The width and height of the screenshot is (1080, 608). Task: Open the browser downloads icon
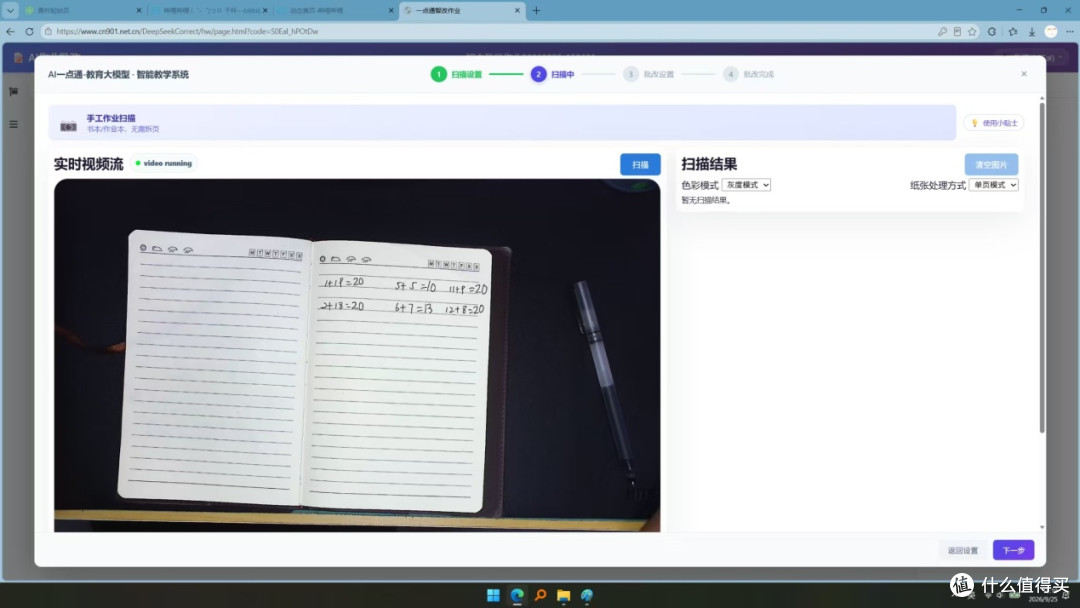click(x=1032, y=32)
